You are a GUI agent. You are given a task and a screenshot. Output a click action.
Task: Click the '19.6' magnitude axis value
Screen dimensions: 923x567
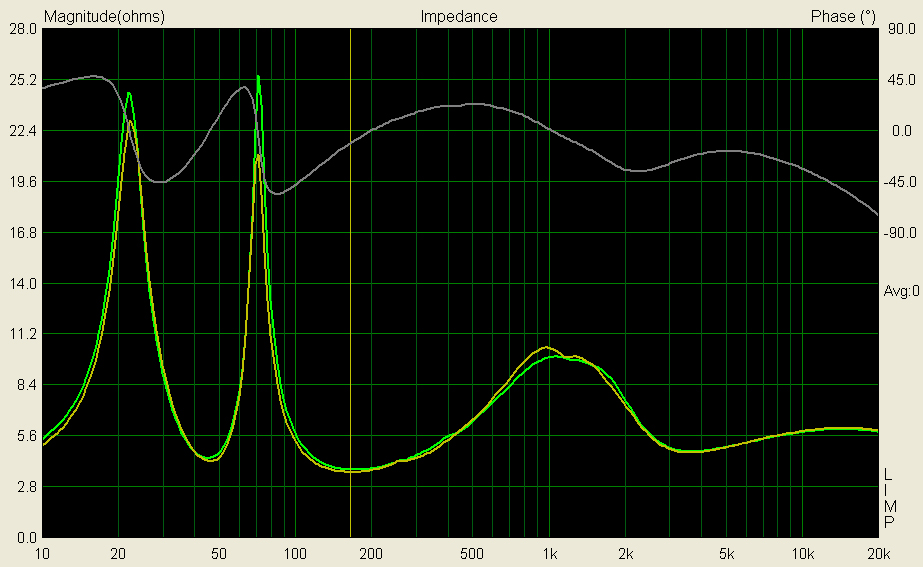click(23, 182)
